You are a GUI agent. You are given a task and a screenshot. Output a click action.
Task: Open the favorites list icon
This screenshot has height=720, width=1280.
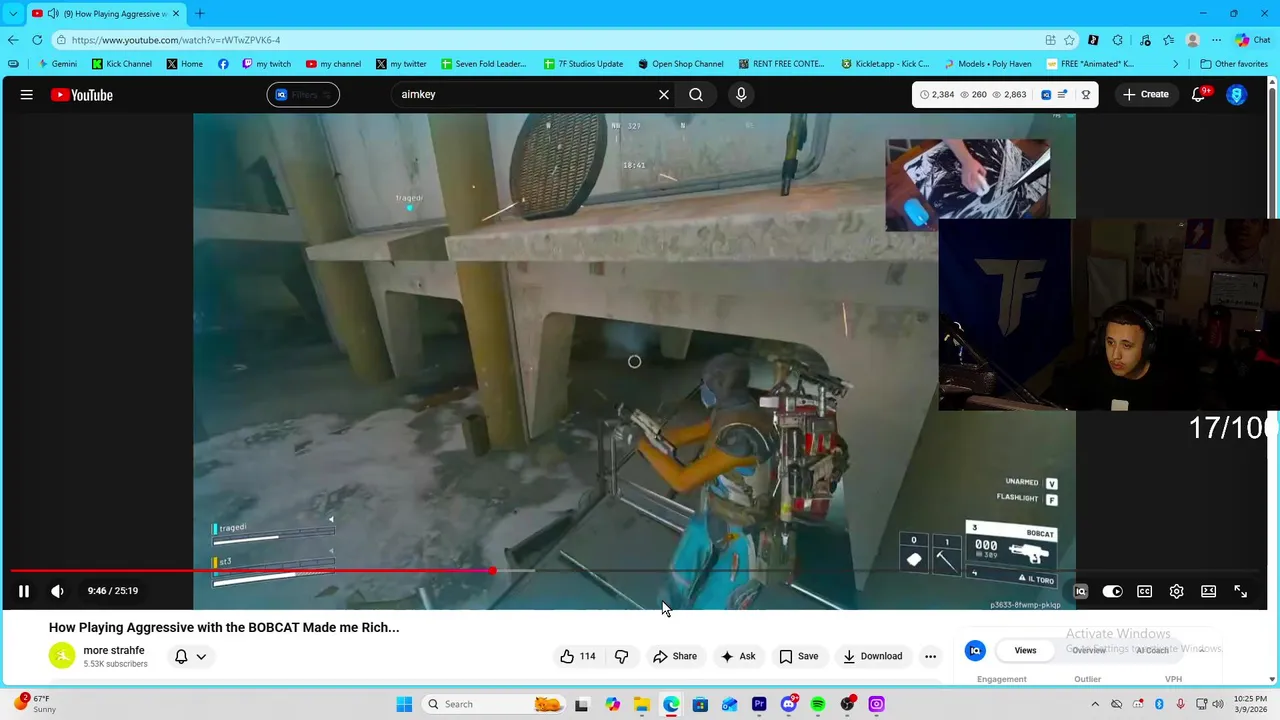point(1168,40)
